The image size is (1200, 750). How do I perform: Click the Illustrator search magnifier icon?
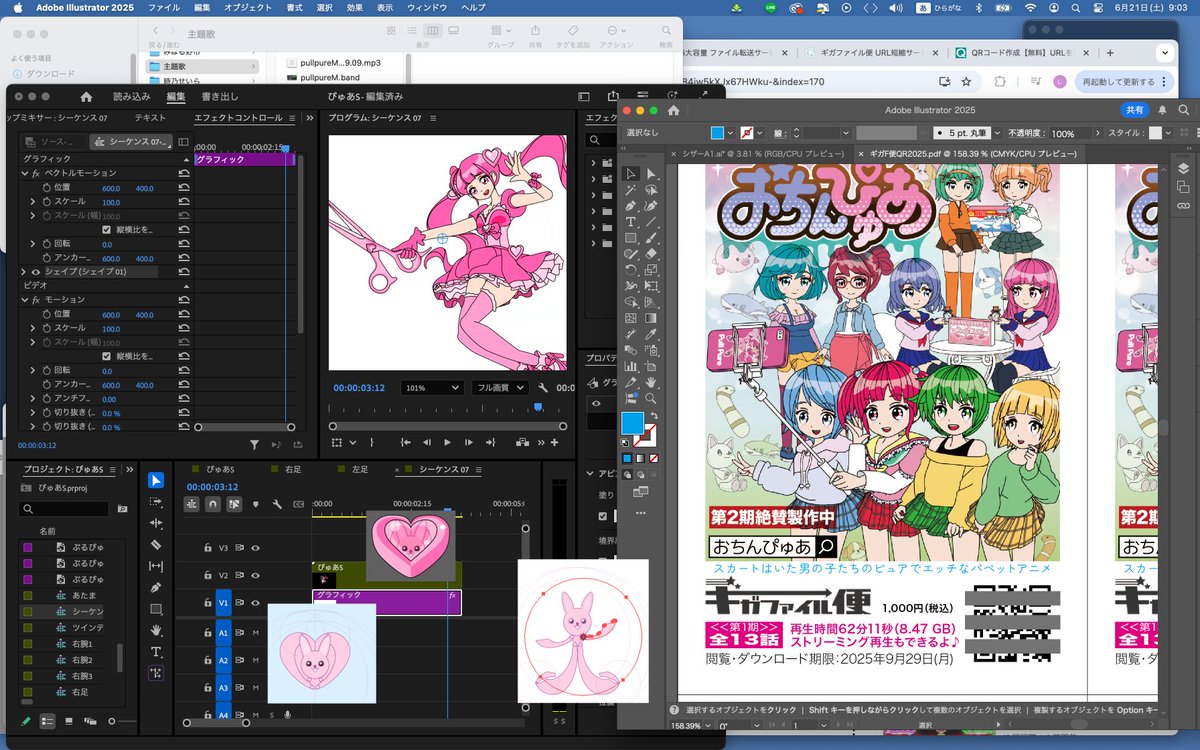click(1184, 110)
